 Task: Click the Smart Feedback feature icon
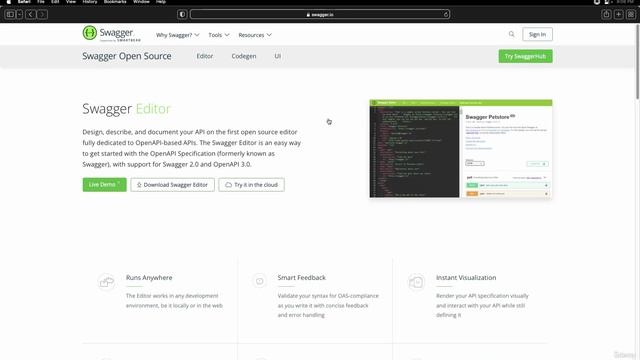[259, 281]
